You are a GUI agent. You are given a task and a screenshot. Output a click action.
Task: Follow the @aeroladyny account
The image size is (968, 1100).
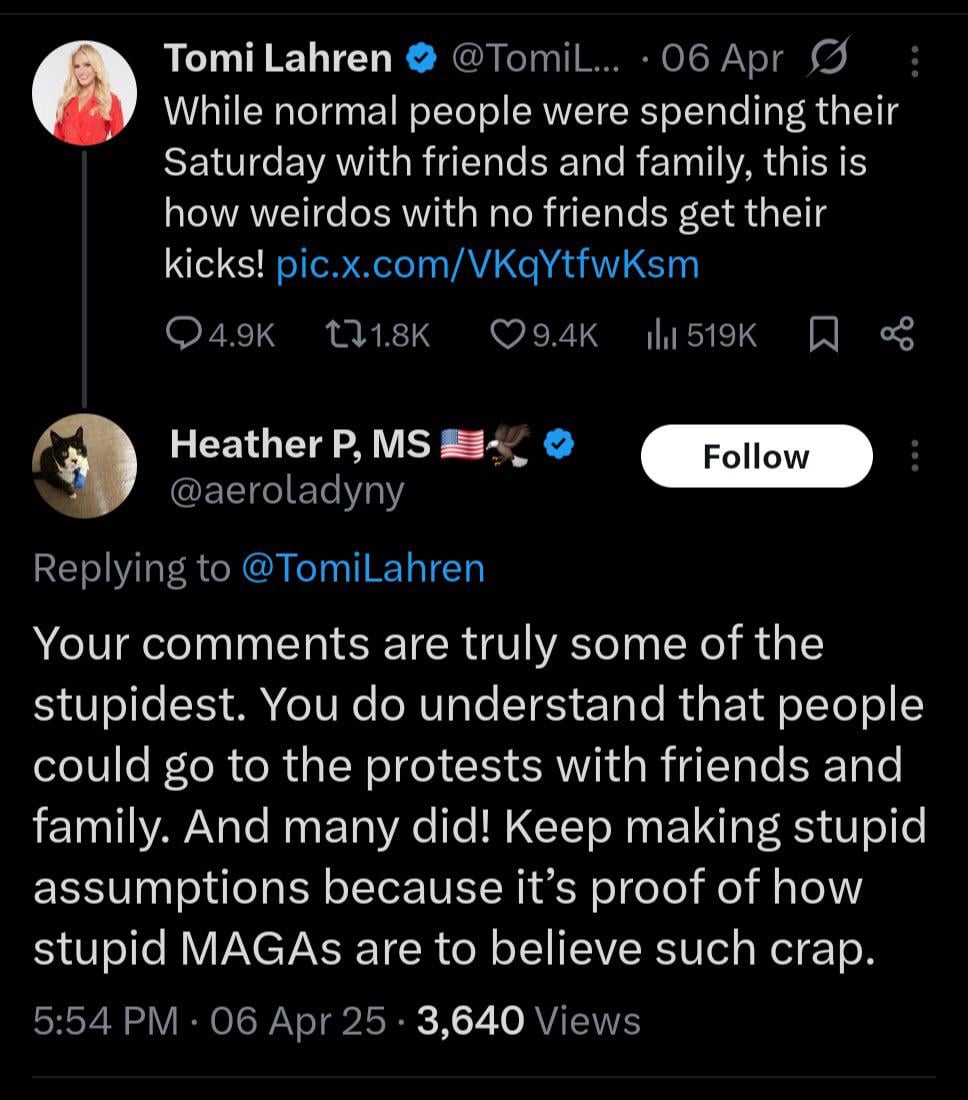755,457
